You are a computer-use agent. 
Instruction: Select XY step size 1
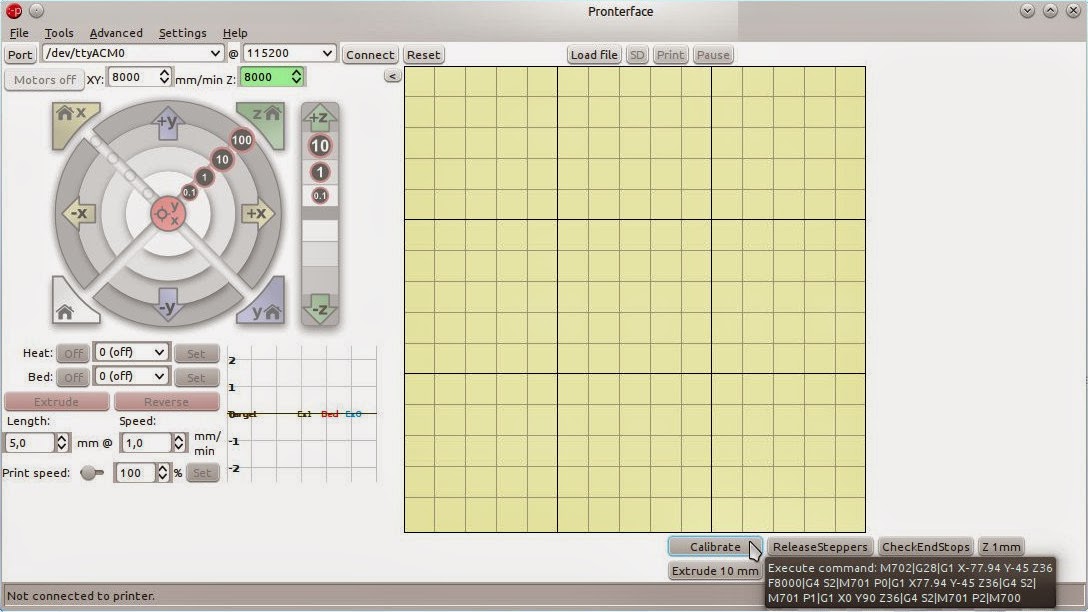point(204,177)
